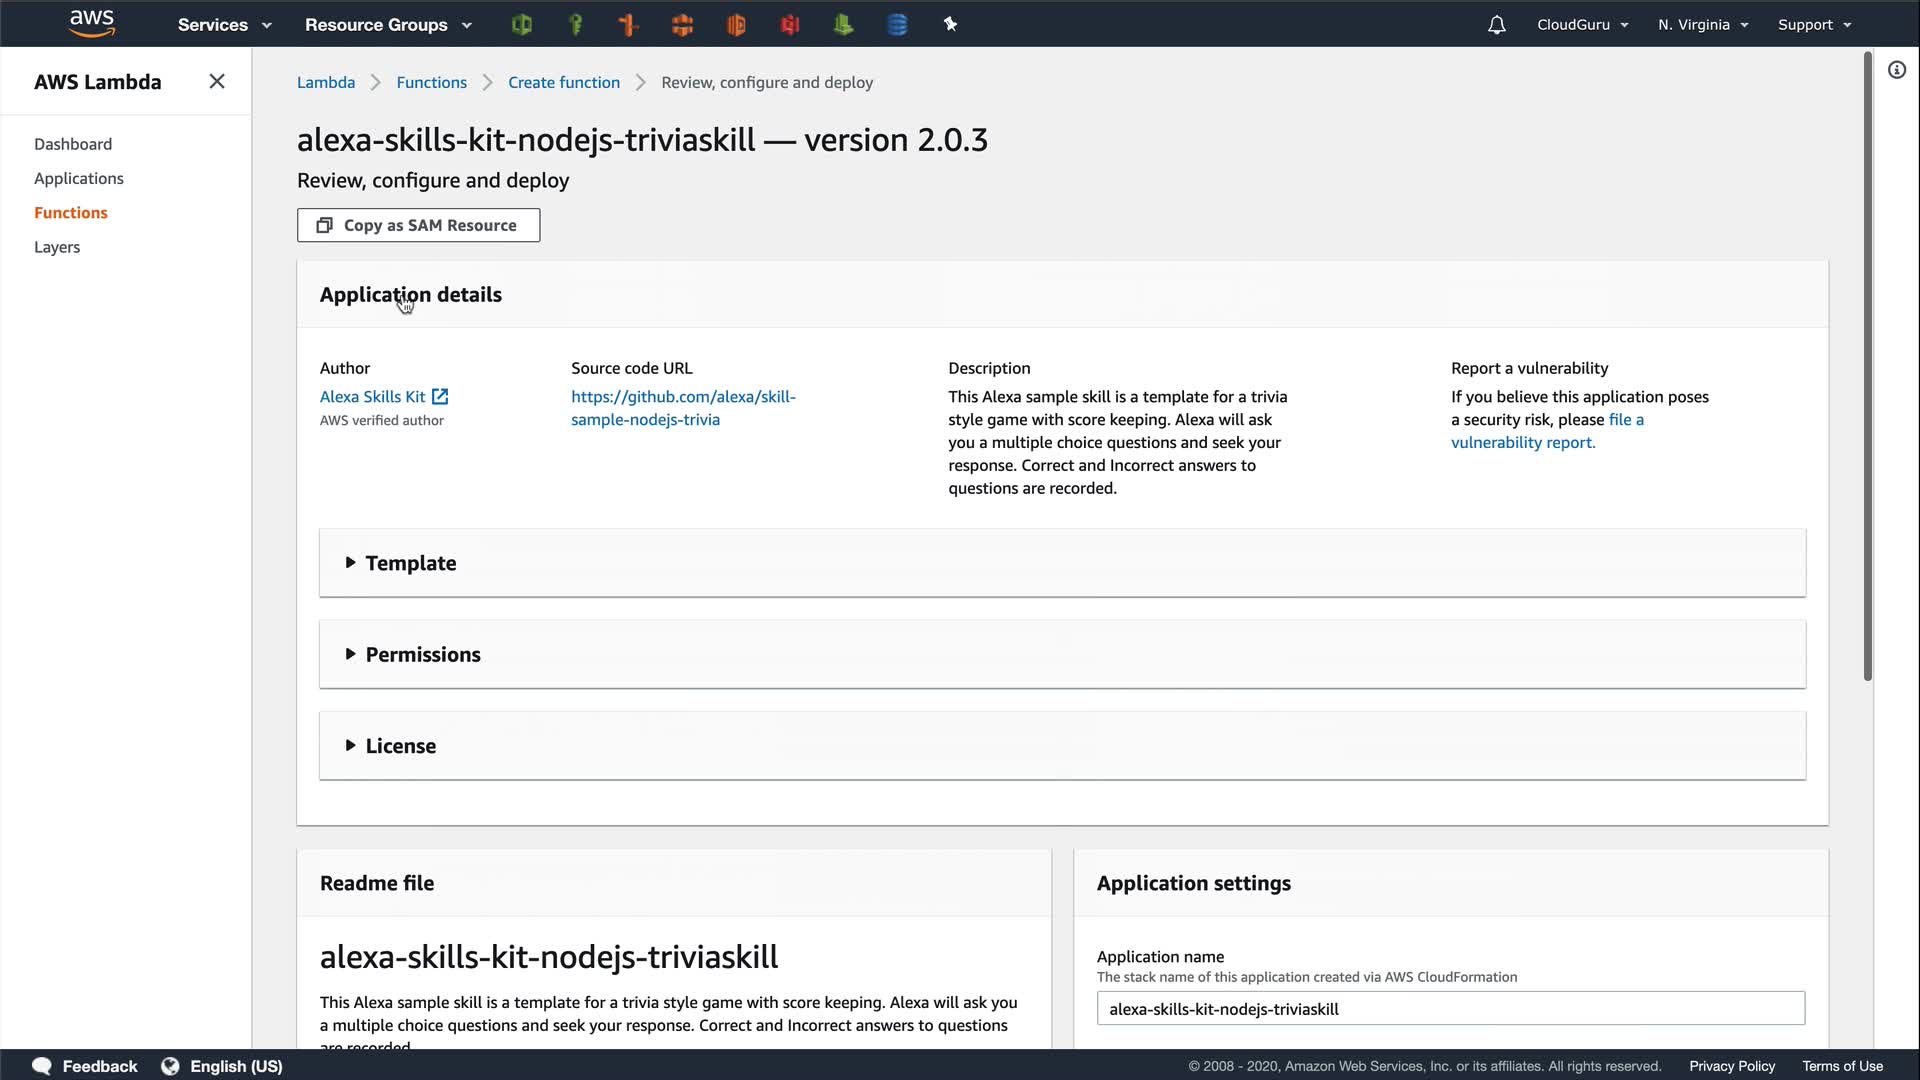Open the Services dropdown menu
Viewport: 1920px width, 1080px height.
pyautogui.click(x=224, y=25)
